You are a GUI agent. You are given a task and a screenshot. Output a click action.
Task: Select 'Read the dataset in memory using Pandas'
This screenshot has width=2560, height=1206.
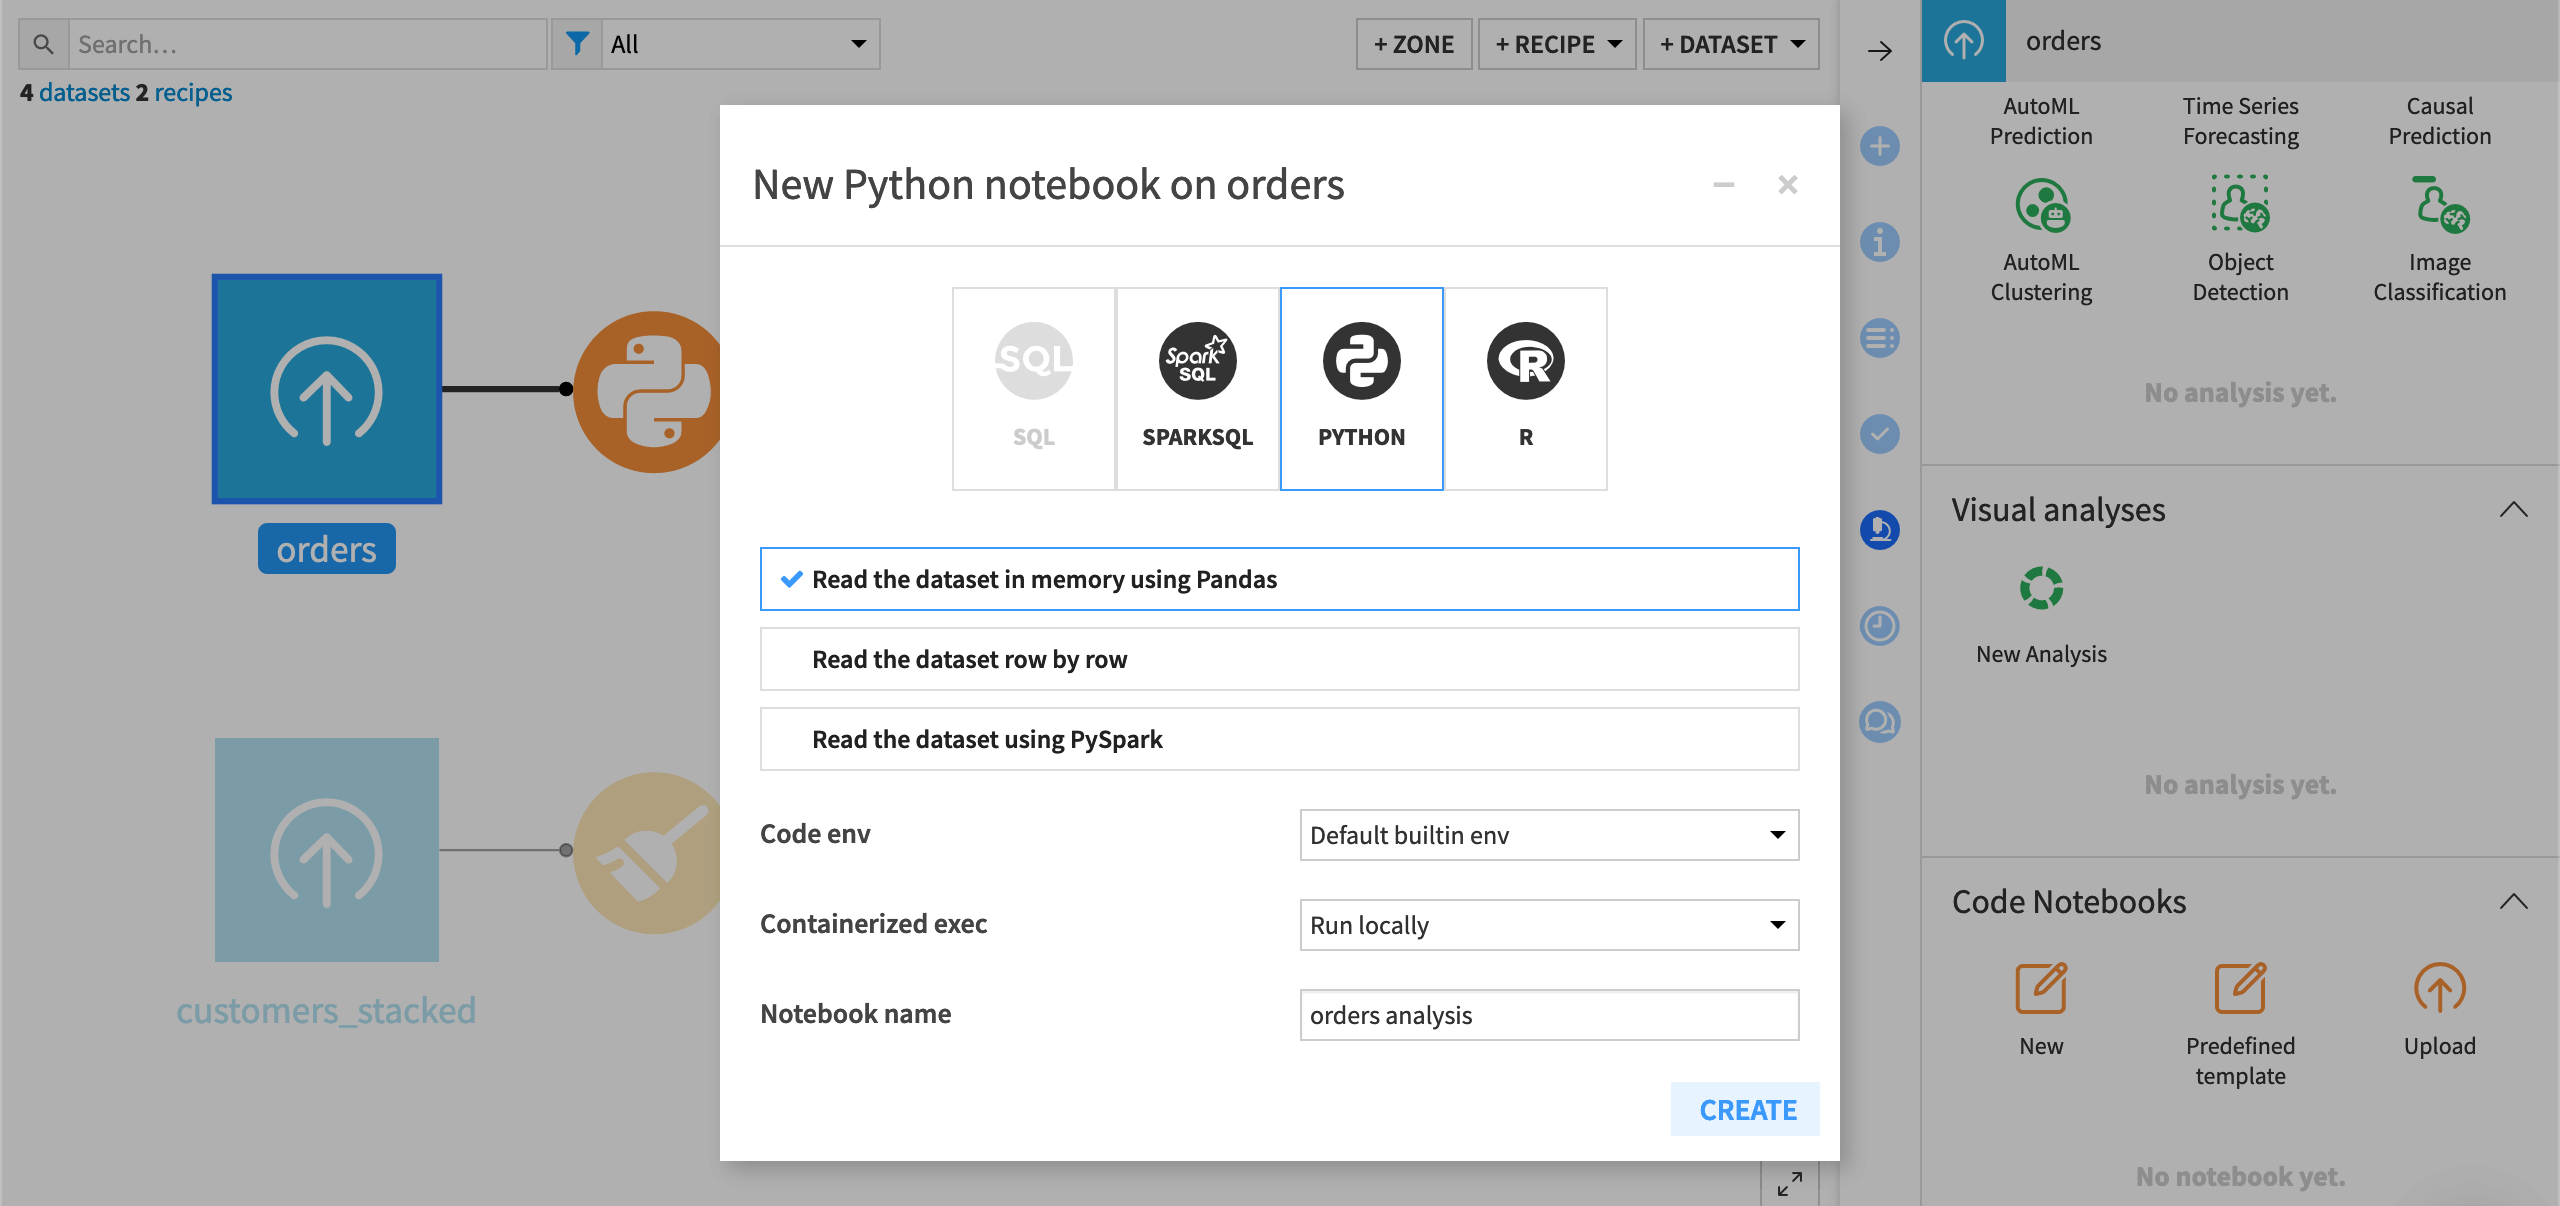[1279, 578]
